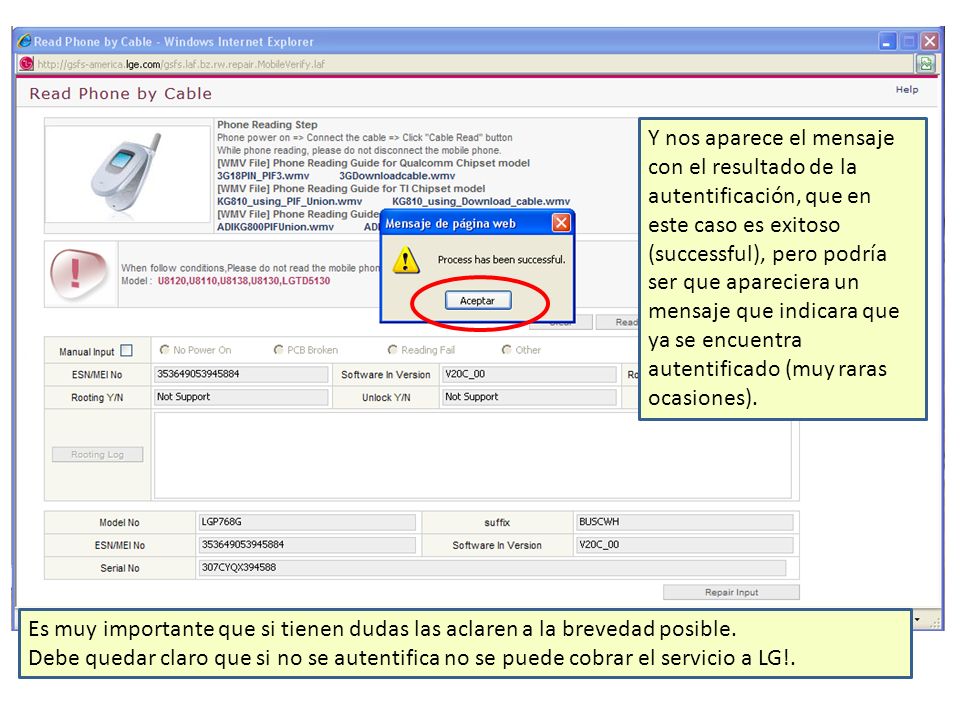The height and width of the screenshot is (720, 960).
Task: Click the yellow warning icon in dialog
Action: [x=406, y=260]
